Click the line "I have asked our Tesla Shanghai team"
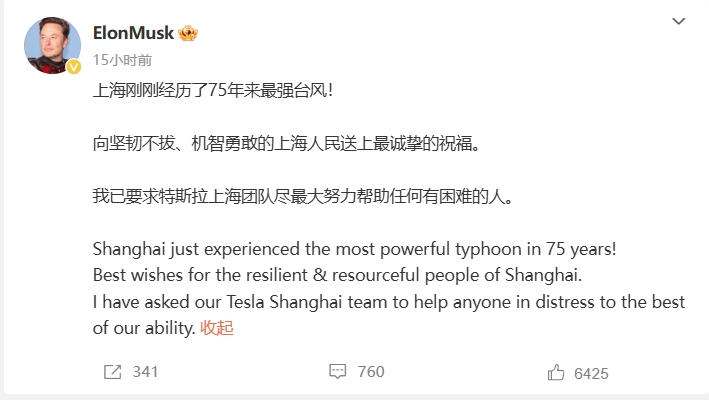 (400, 301)
